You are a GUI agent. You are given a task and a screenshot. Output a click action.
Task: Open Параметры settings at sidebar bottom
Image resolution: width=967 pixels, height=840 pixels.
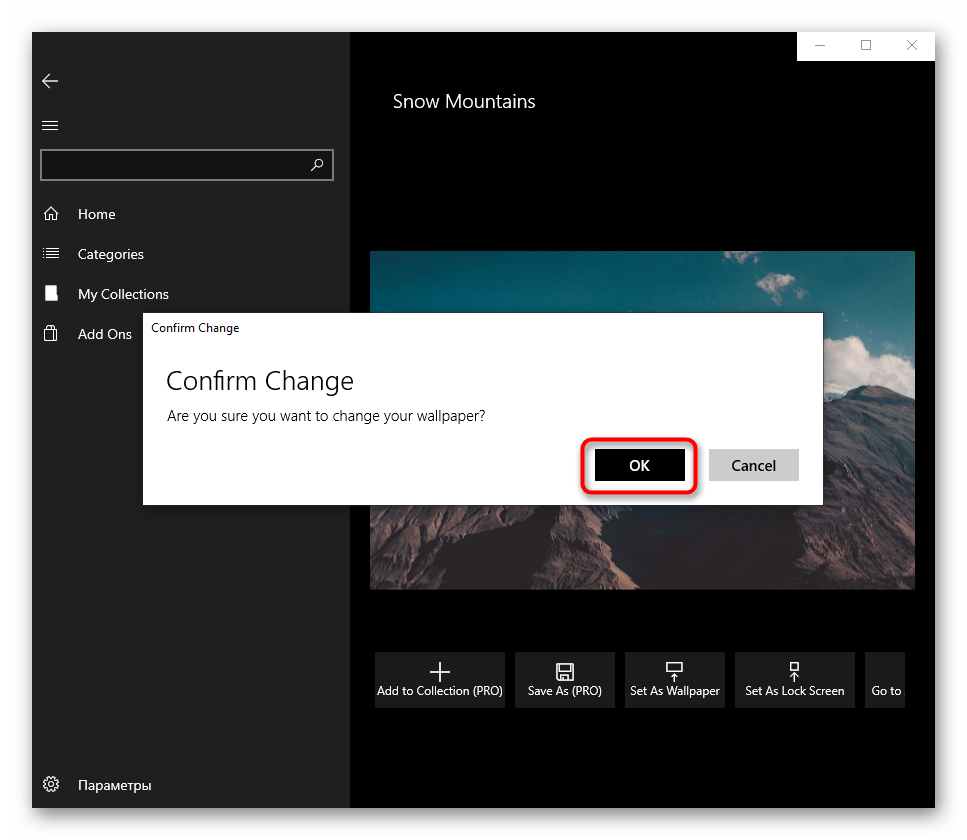pos(114,785)
